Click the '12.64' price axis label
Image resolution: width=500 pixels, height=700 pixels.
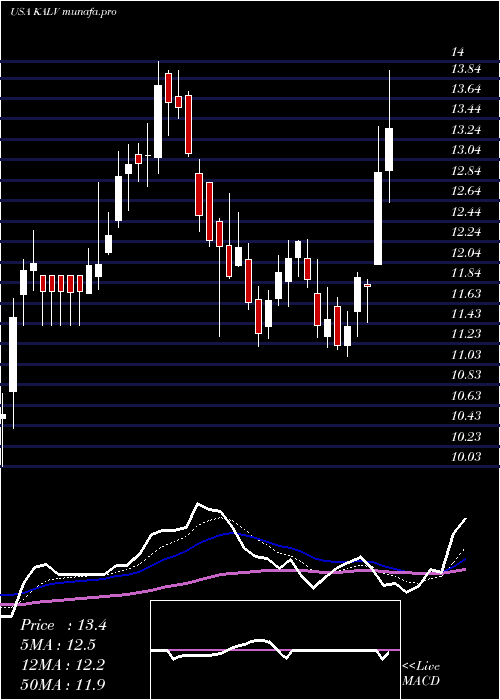tap(466, 192)
